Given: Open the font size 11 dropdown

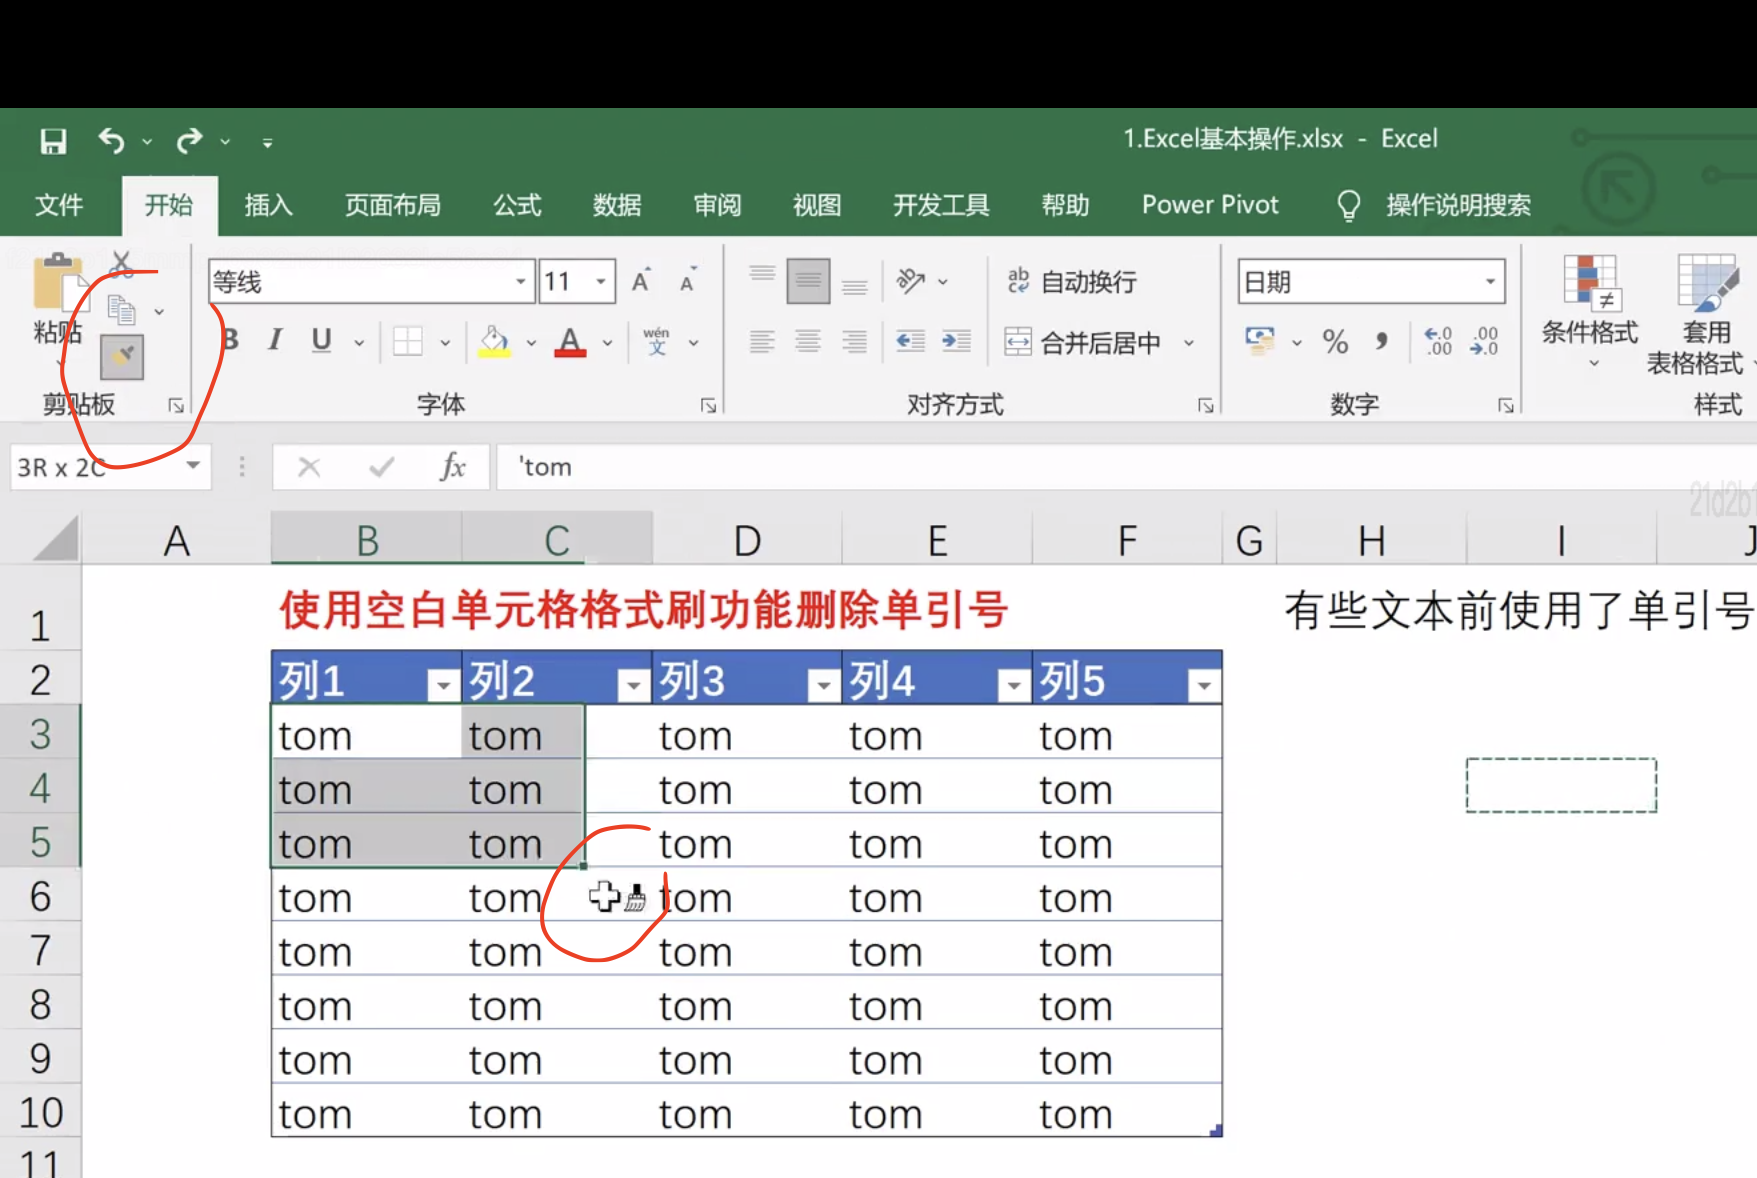Looking at the screenshot, I should (x=601, y=282).
